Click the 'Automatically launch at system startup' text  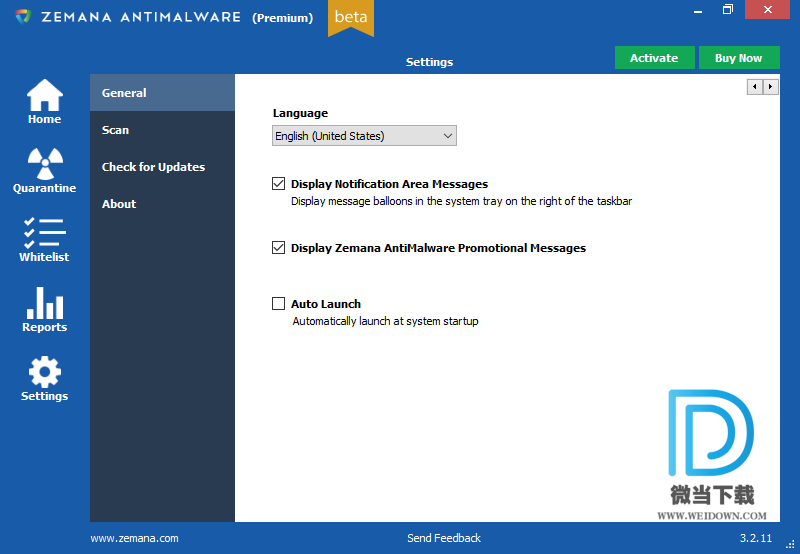point(385,321)
